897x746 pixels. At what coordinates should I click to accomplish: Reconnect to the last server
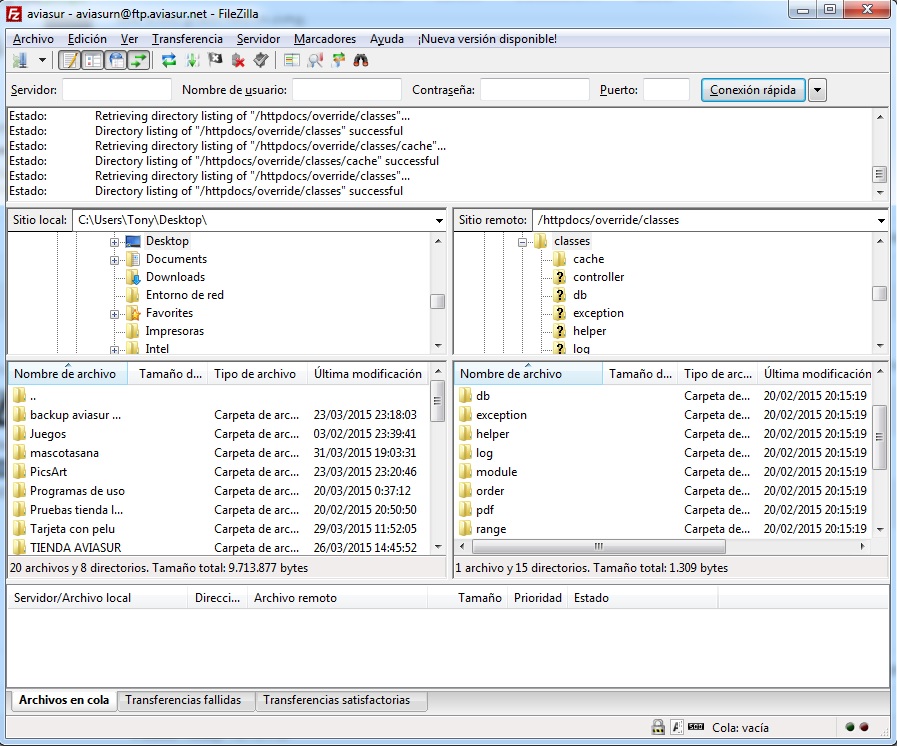pos(261,60)
